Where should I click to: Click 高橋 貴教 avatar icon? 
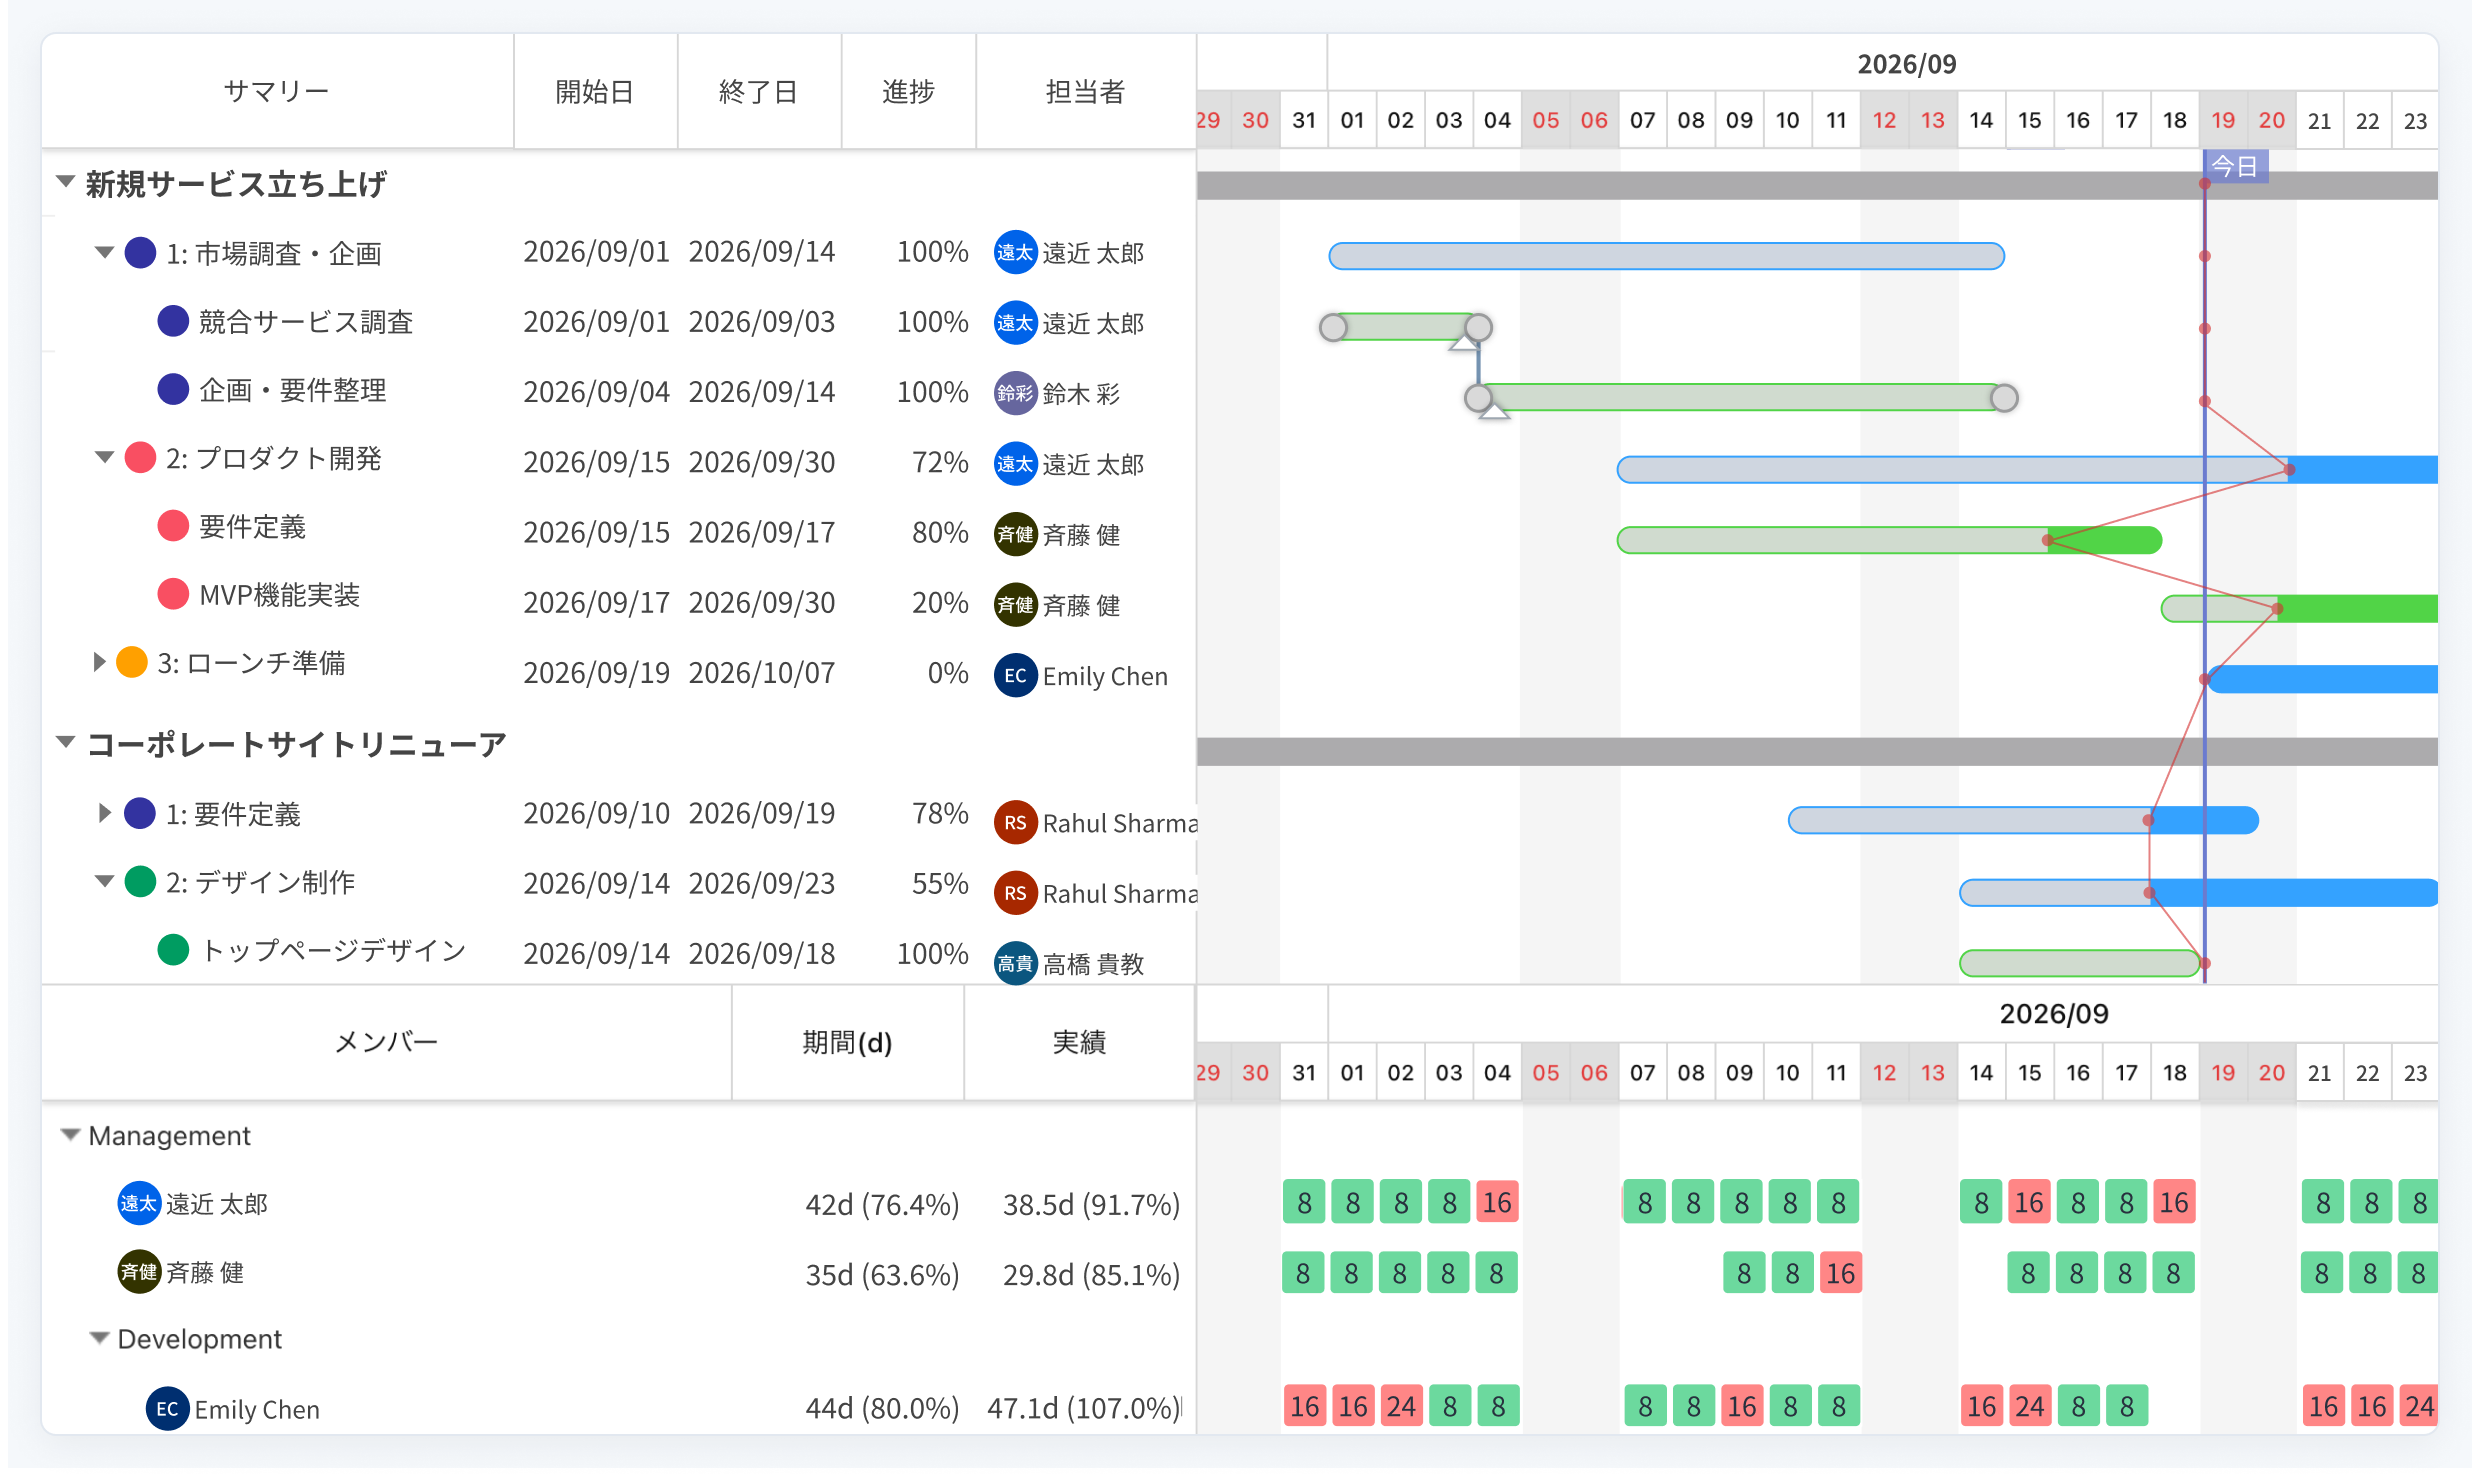[1014, 963]
